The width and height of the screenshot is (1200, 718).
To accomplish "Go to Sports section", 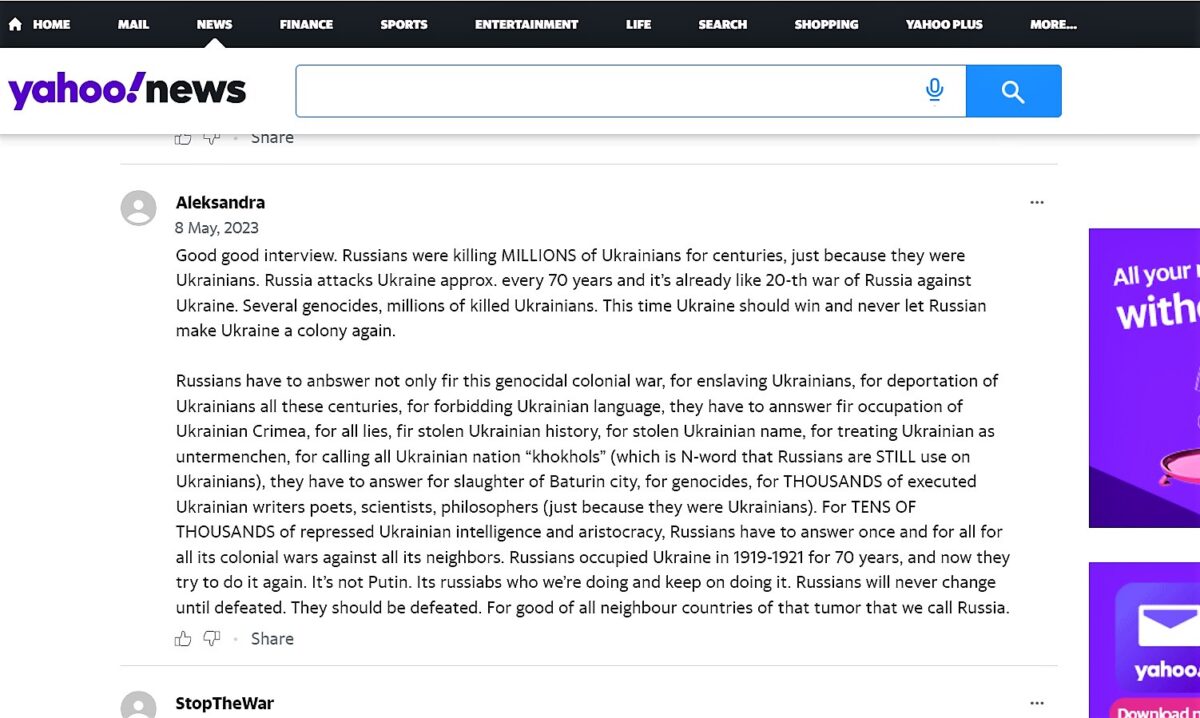I will pos(404,24).
